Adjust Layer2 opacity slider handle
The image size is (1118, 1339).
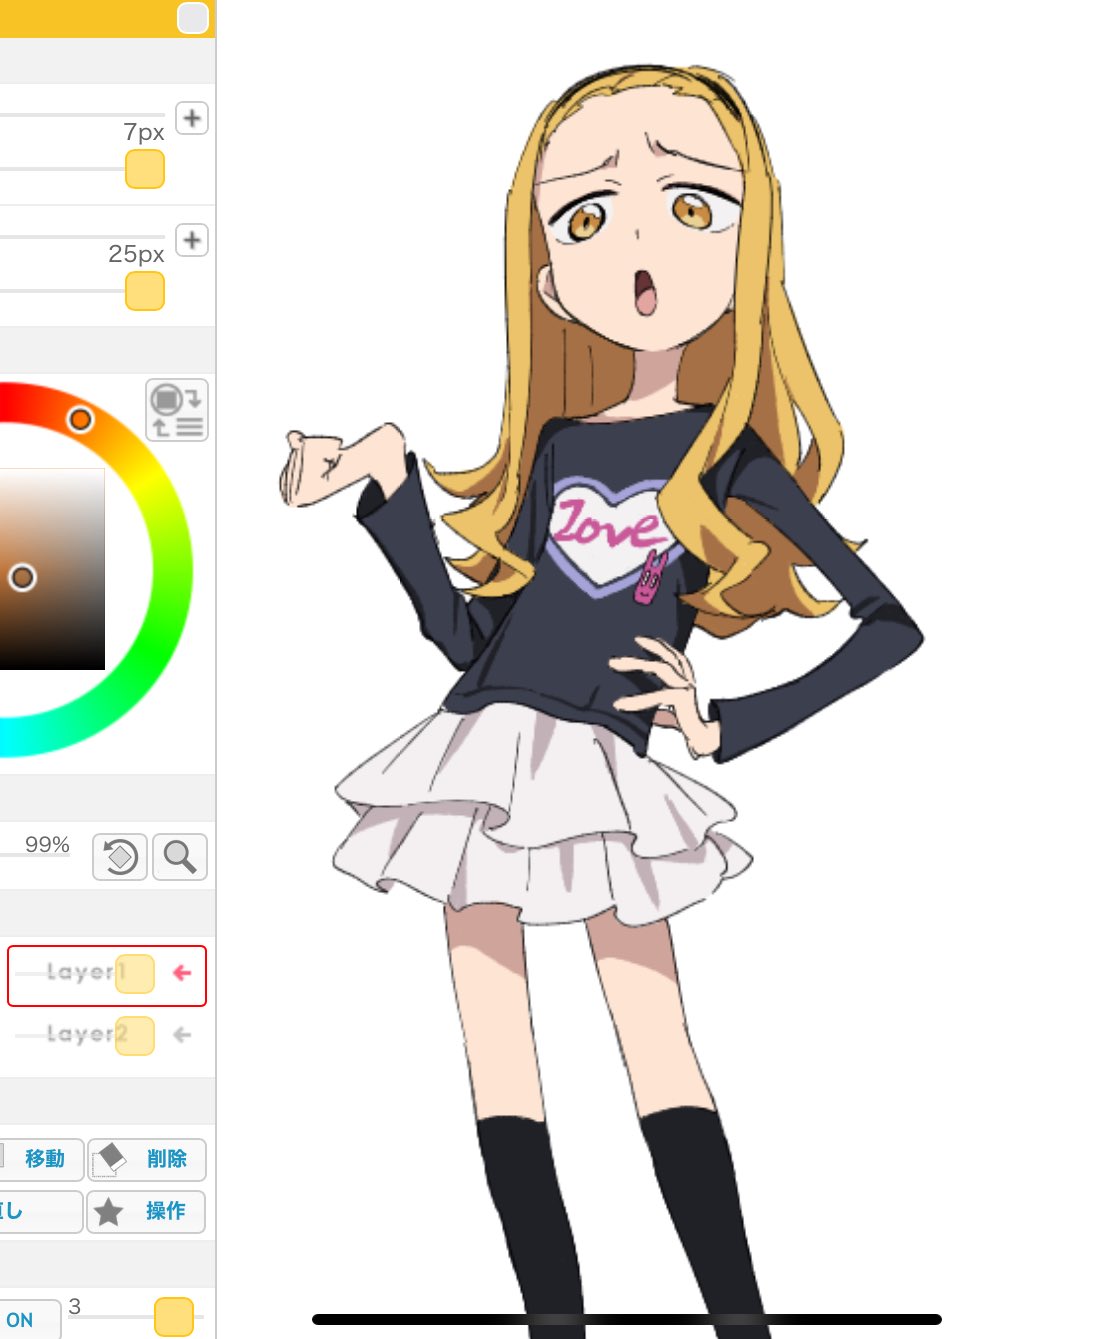pyautogui.click(x=135, y=1036)
